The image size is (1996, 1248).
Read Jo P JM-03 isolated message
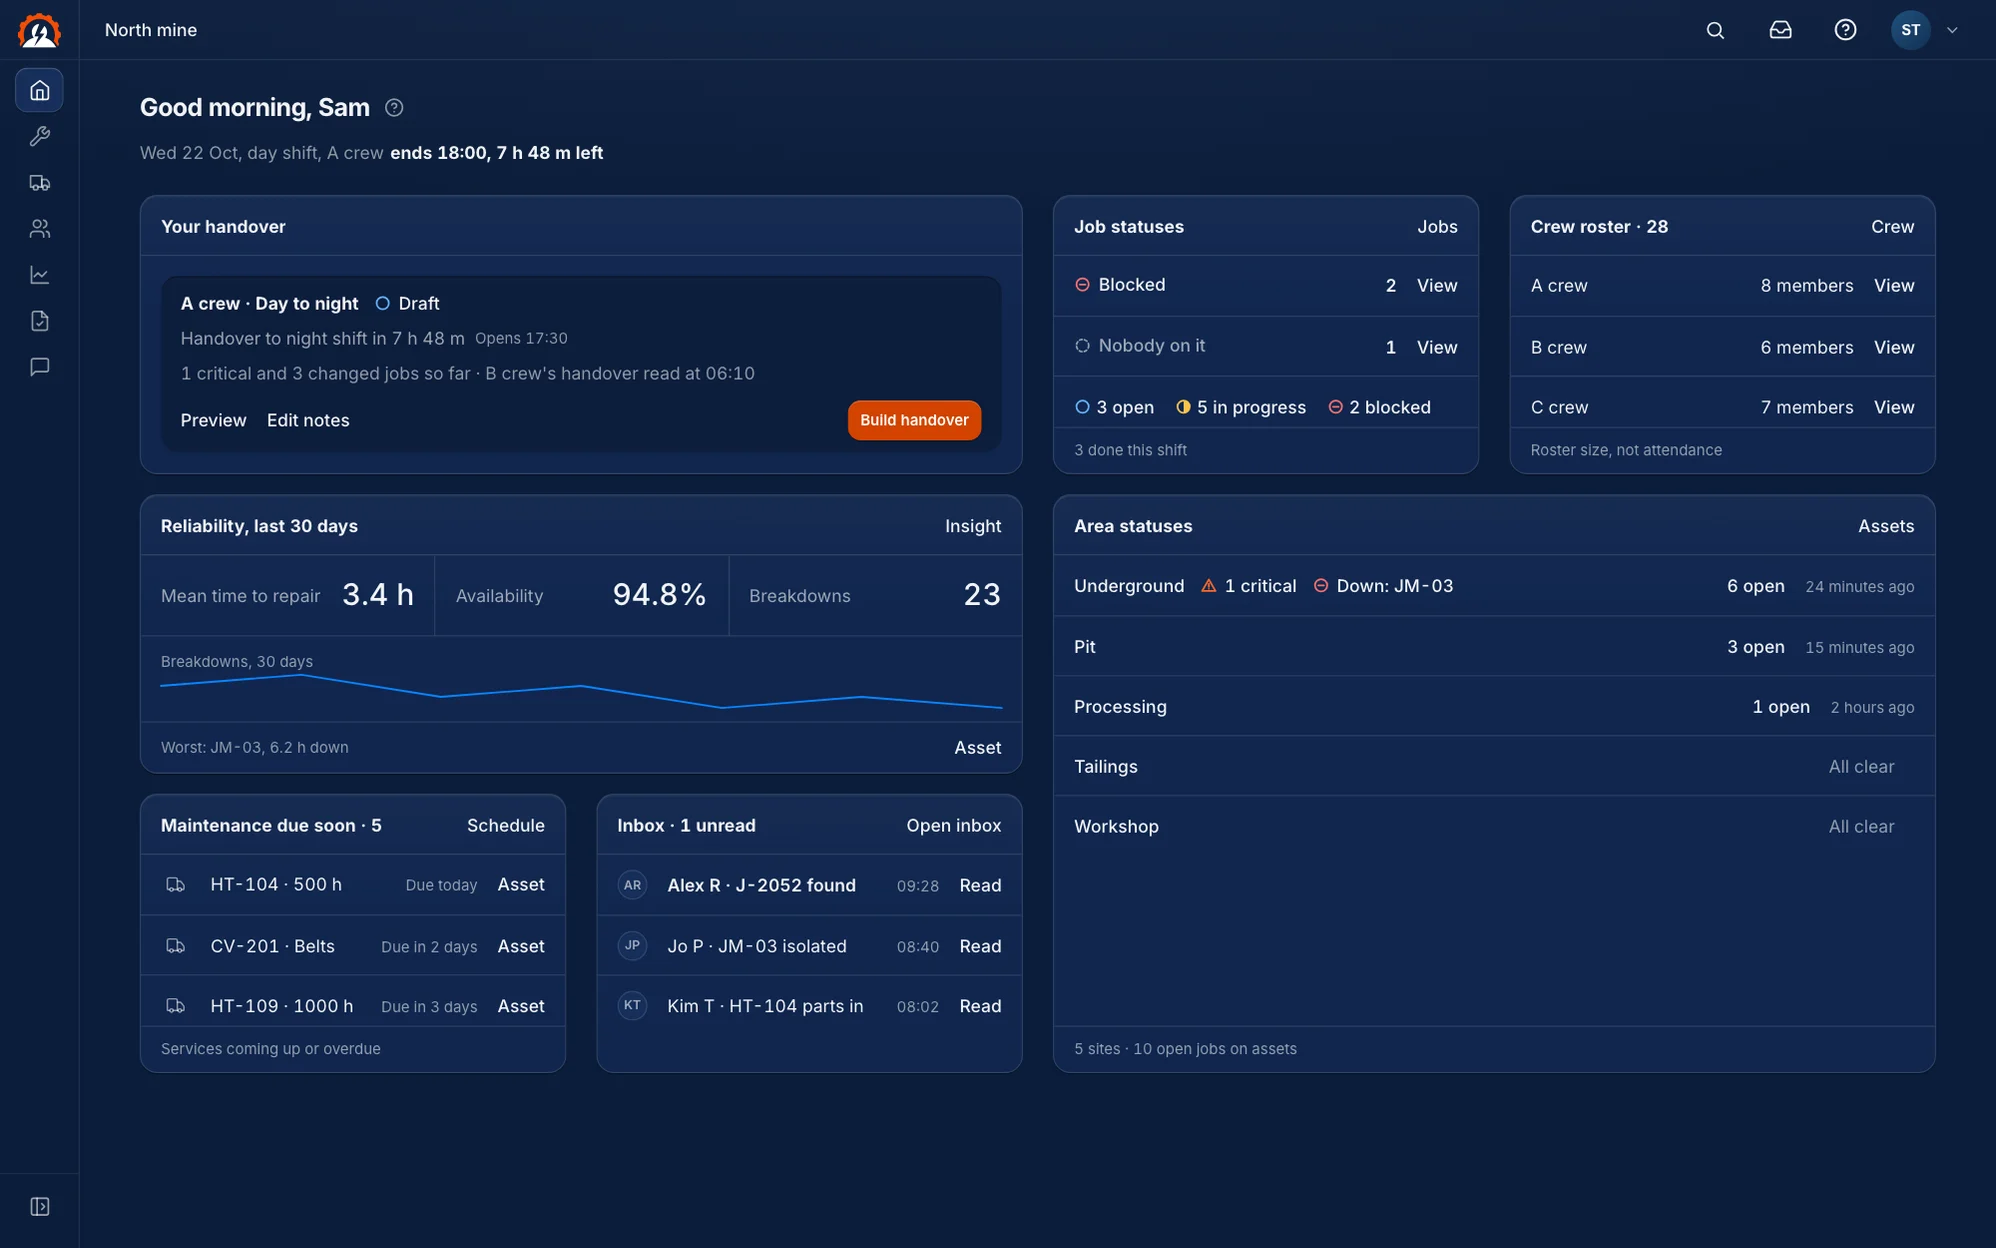(980, 946)
